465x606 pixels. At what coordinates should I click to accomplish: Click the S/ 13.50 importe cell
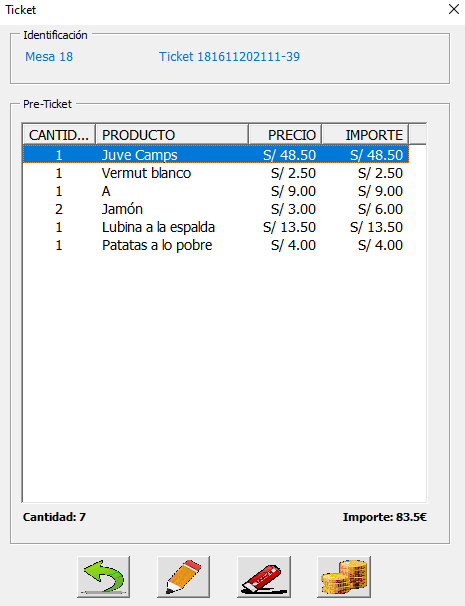point(376,227)
